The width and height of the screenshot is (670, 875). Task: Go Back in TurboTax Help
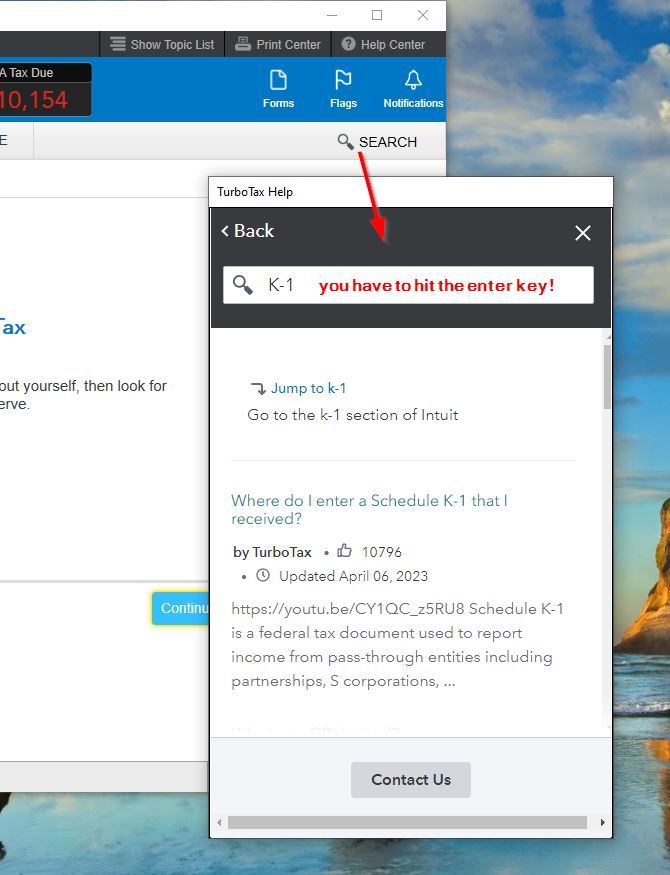point(248,230)
